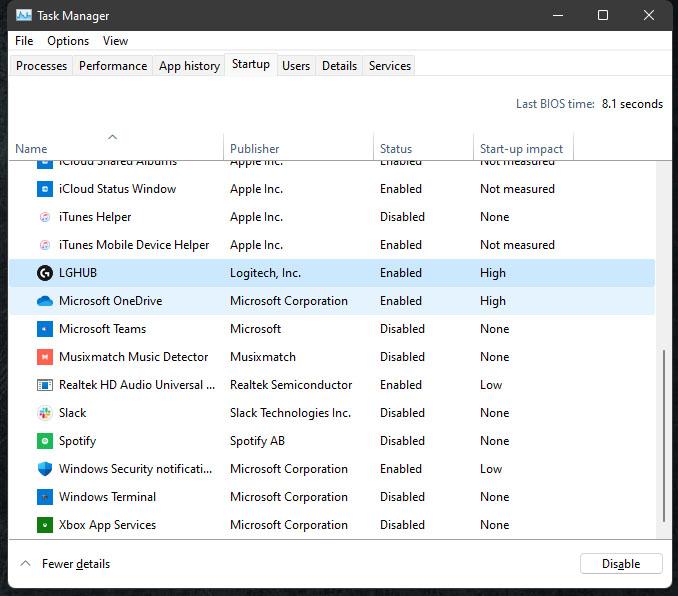Click the Windows Security shield icon
The height and width of the screenshot is (596, 678).
(45, 469)
